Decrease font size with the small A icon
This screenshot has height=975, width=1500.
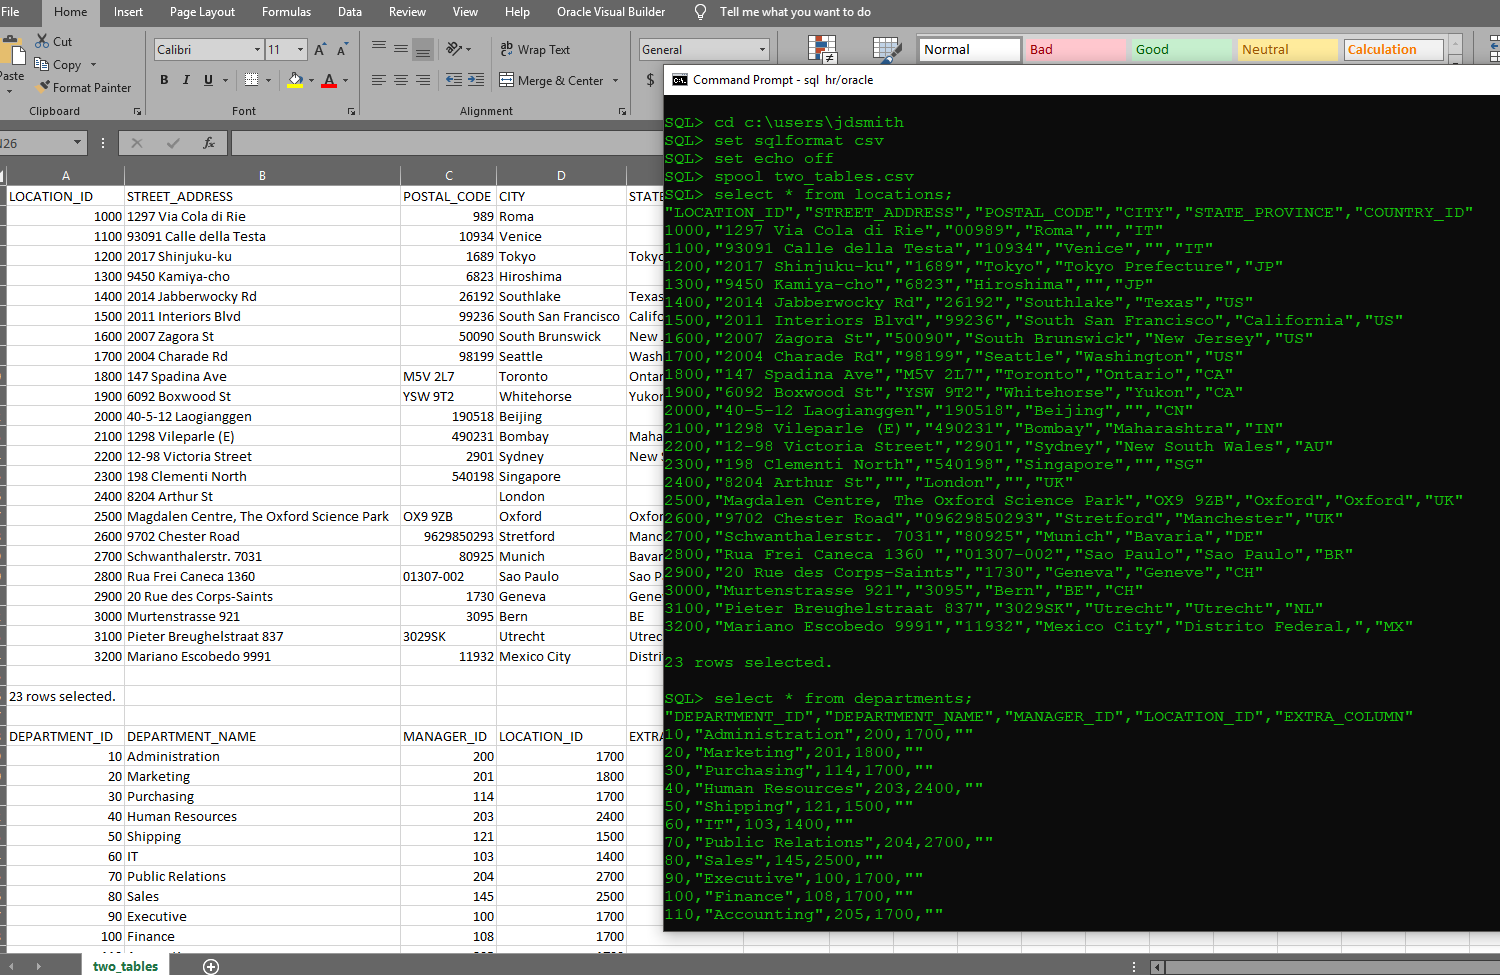(342, 49)
